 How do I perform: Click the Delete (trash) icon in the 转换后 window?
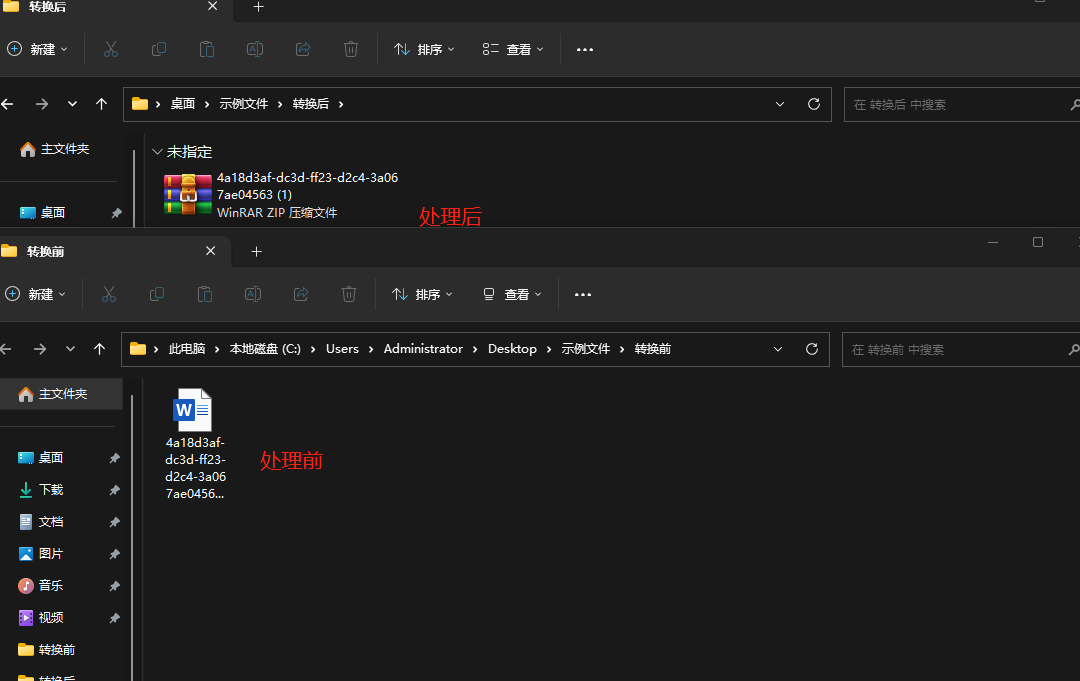[x=351, y=49]
